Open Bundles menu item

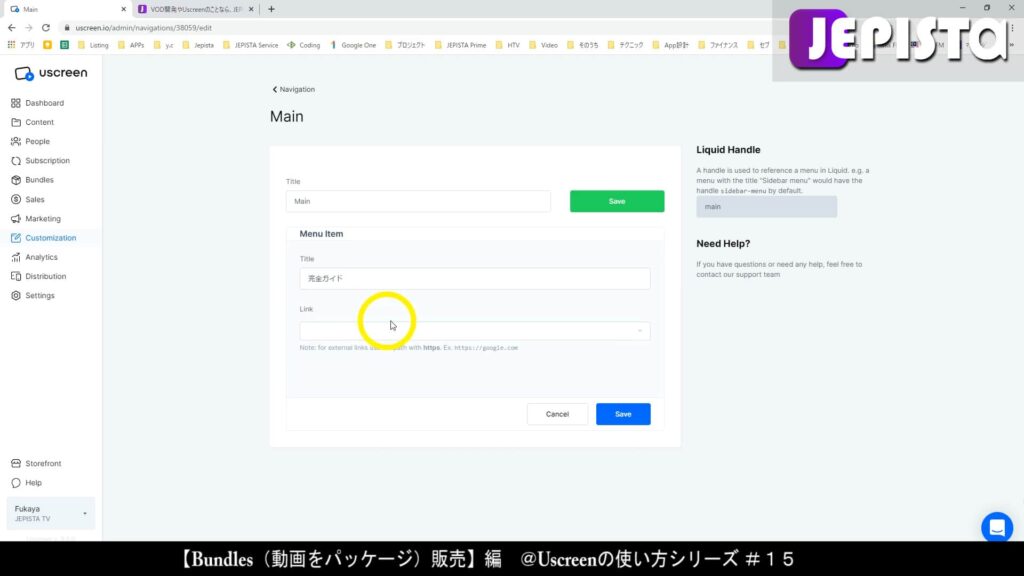pos(39,180)
